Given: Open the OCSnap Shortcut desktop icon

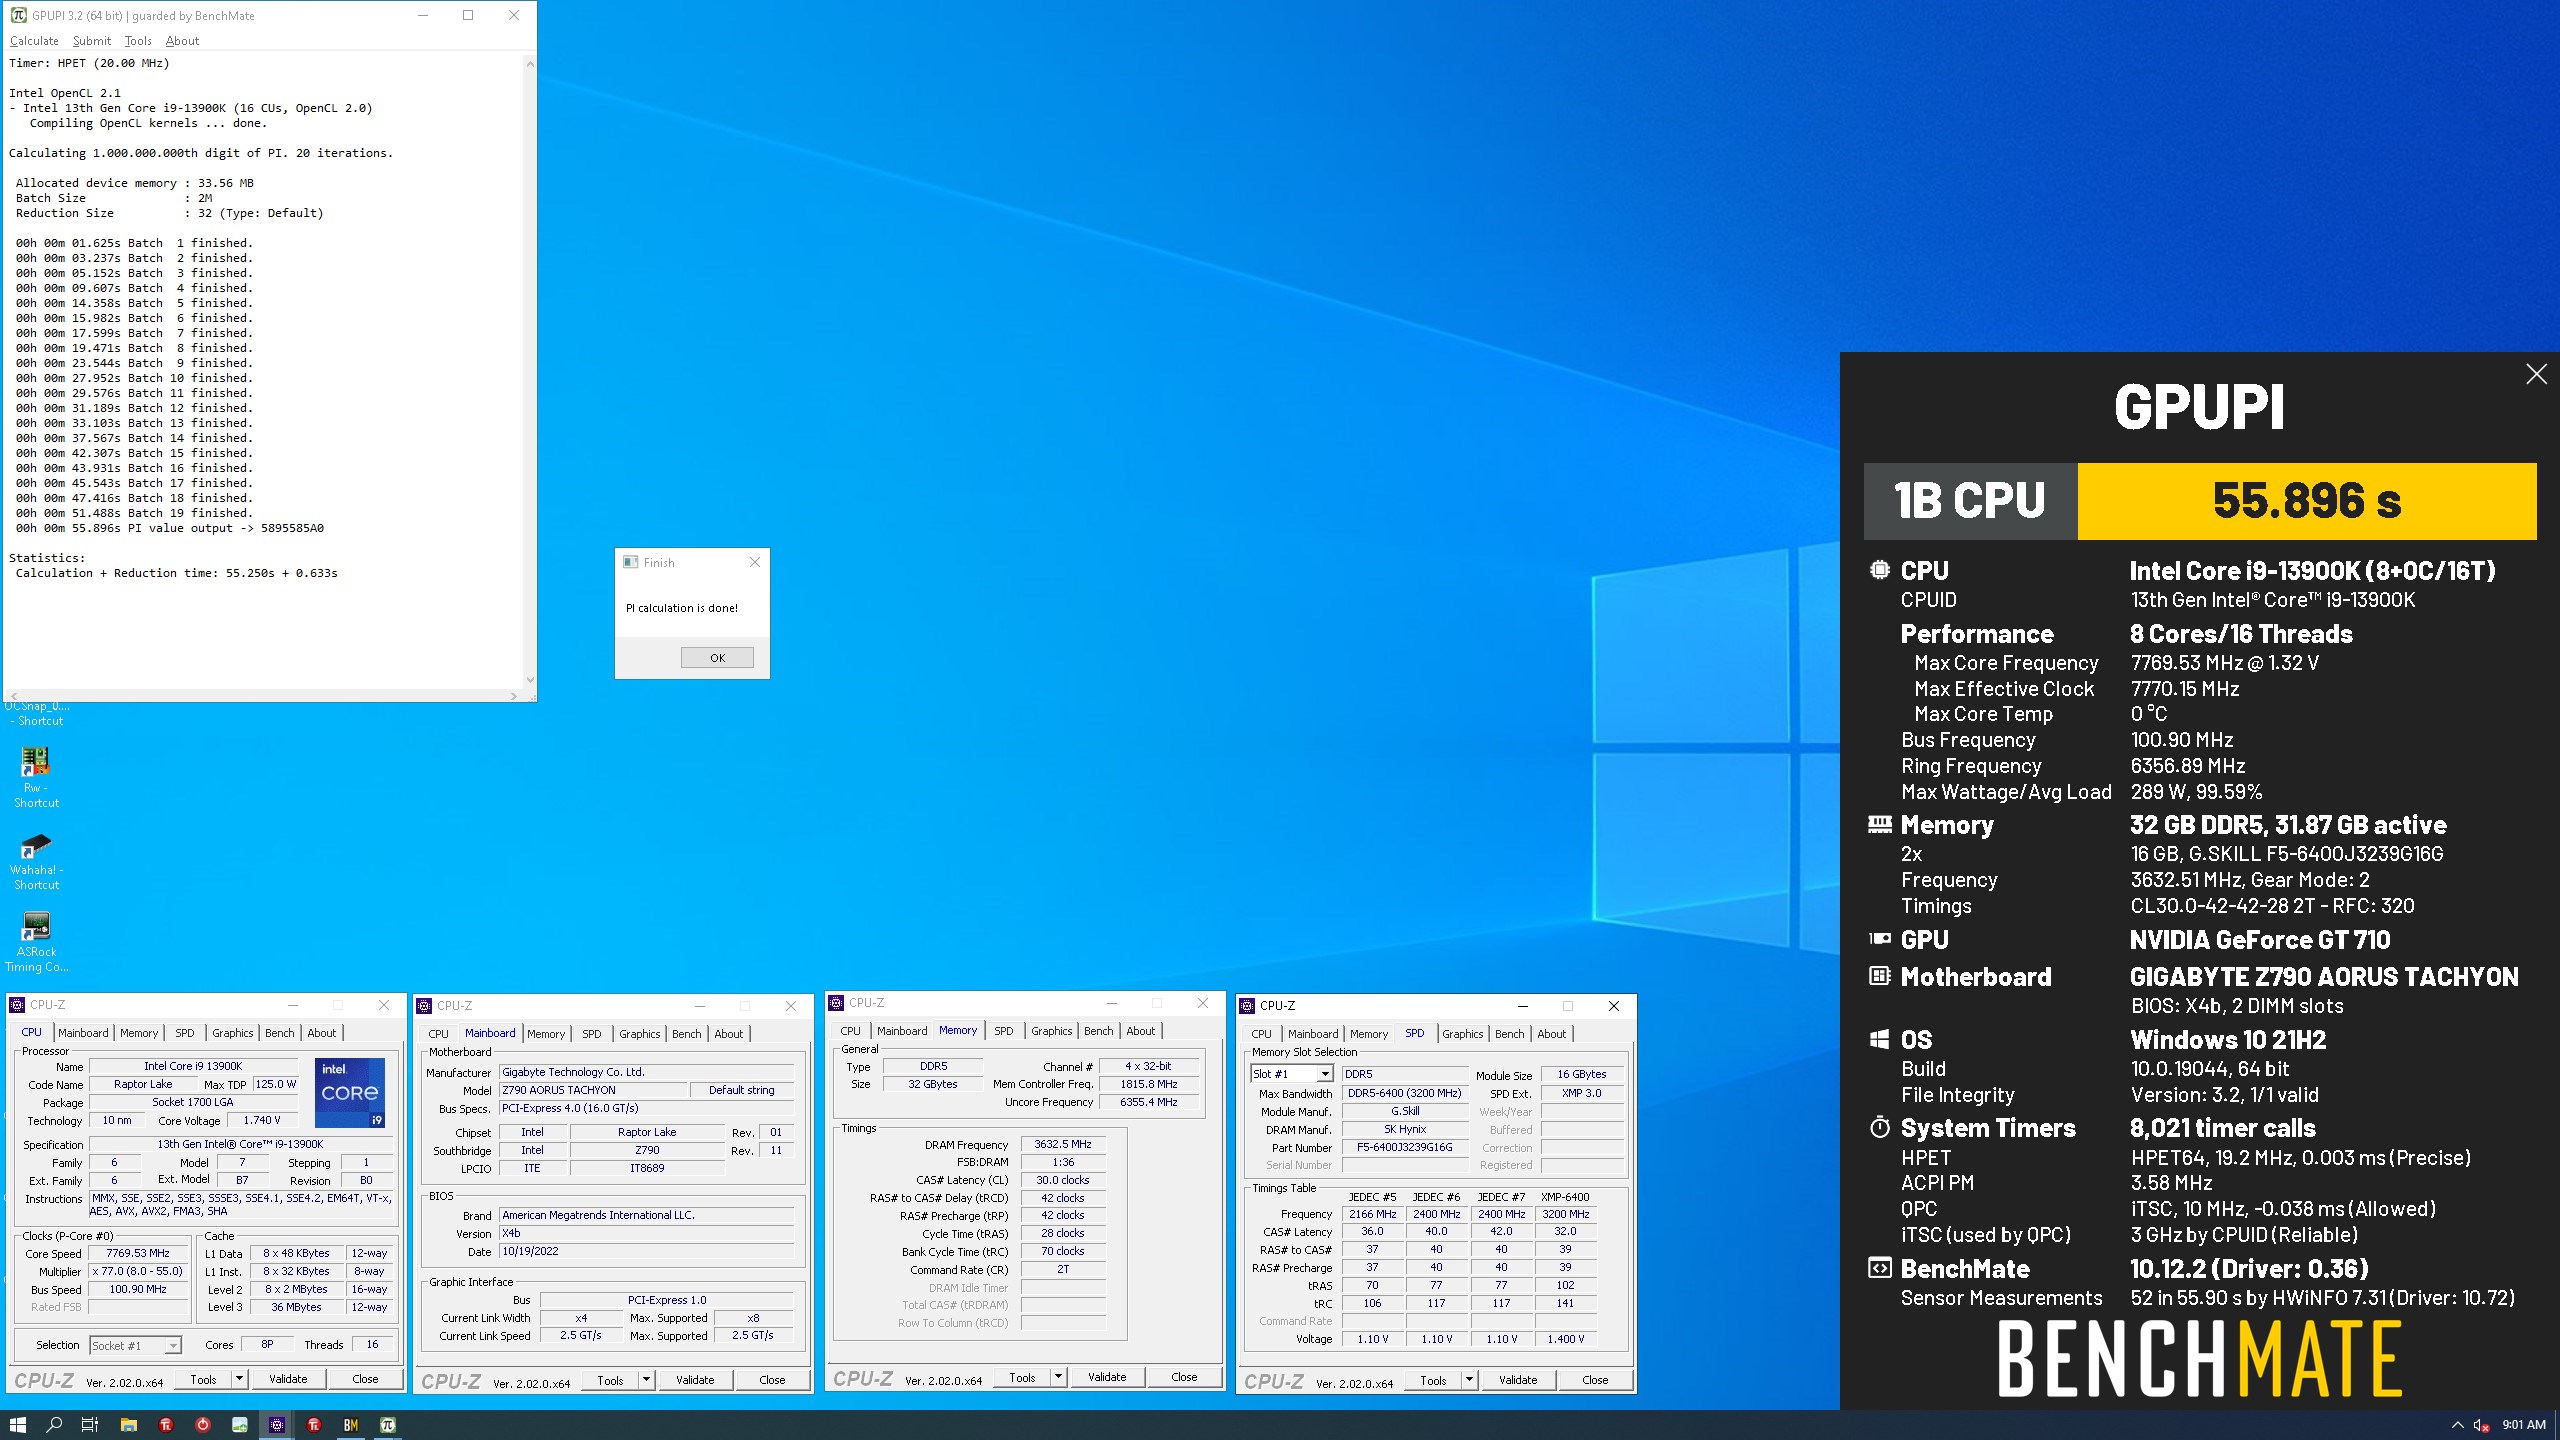Looking at the screenshot, I should pyautogui.click(x=36, y=713).
